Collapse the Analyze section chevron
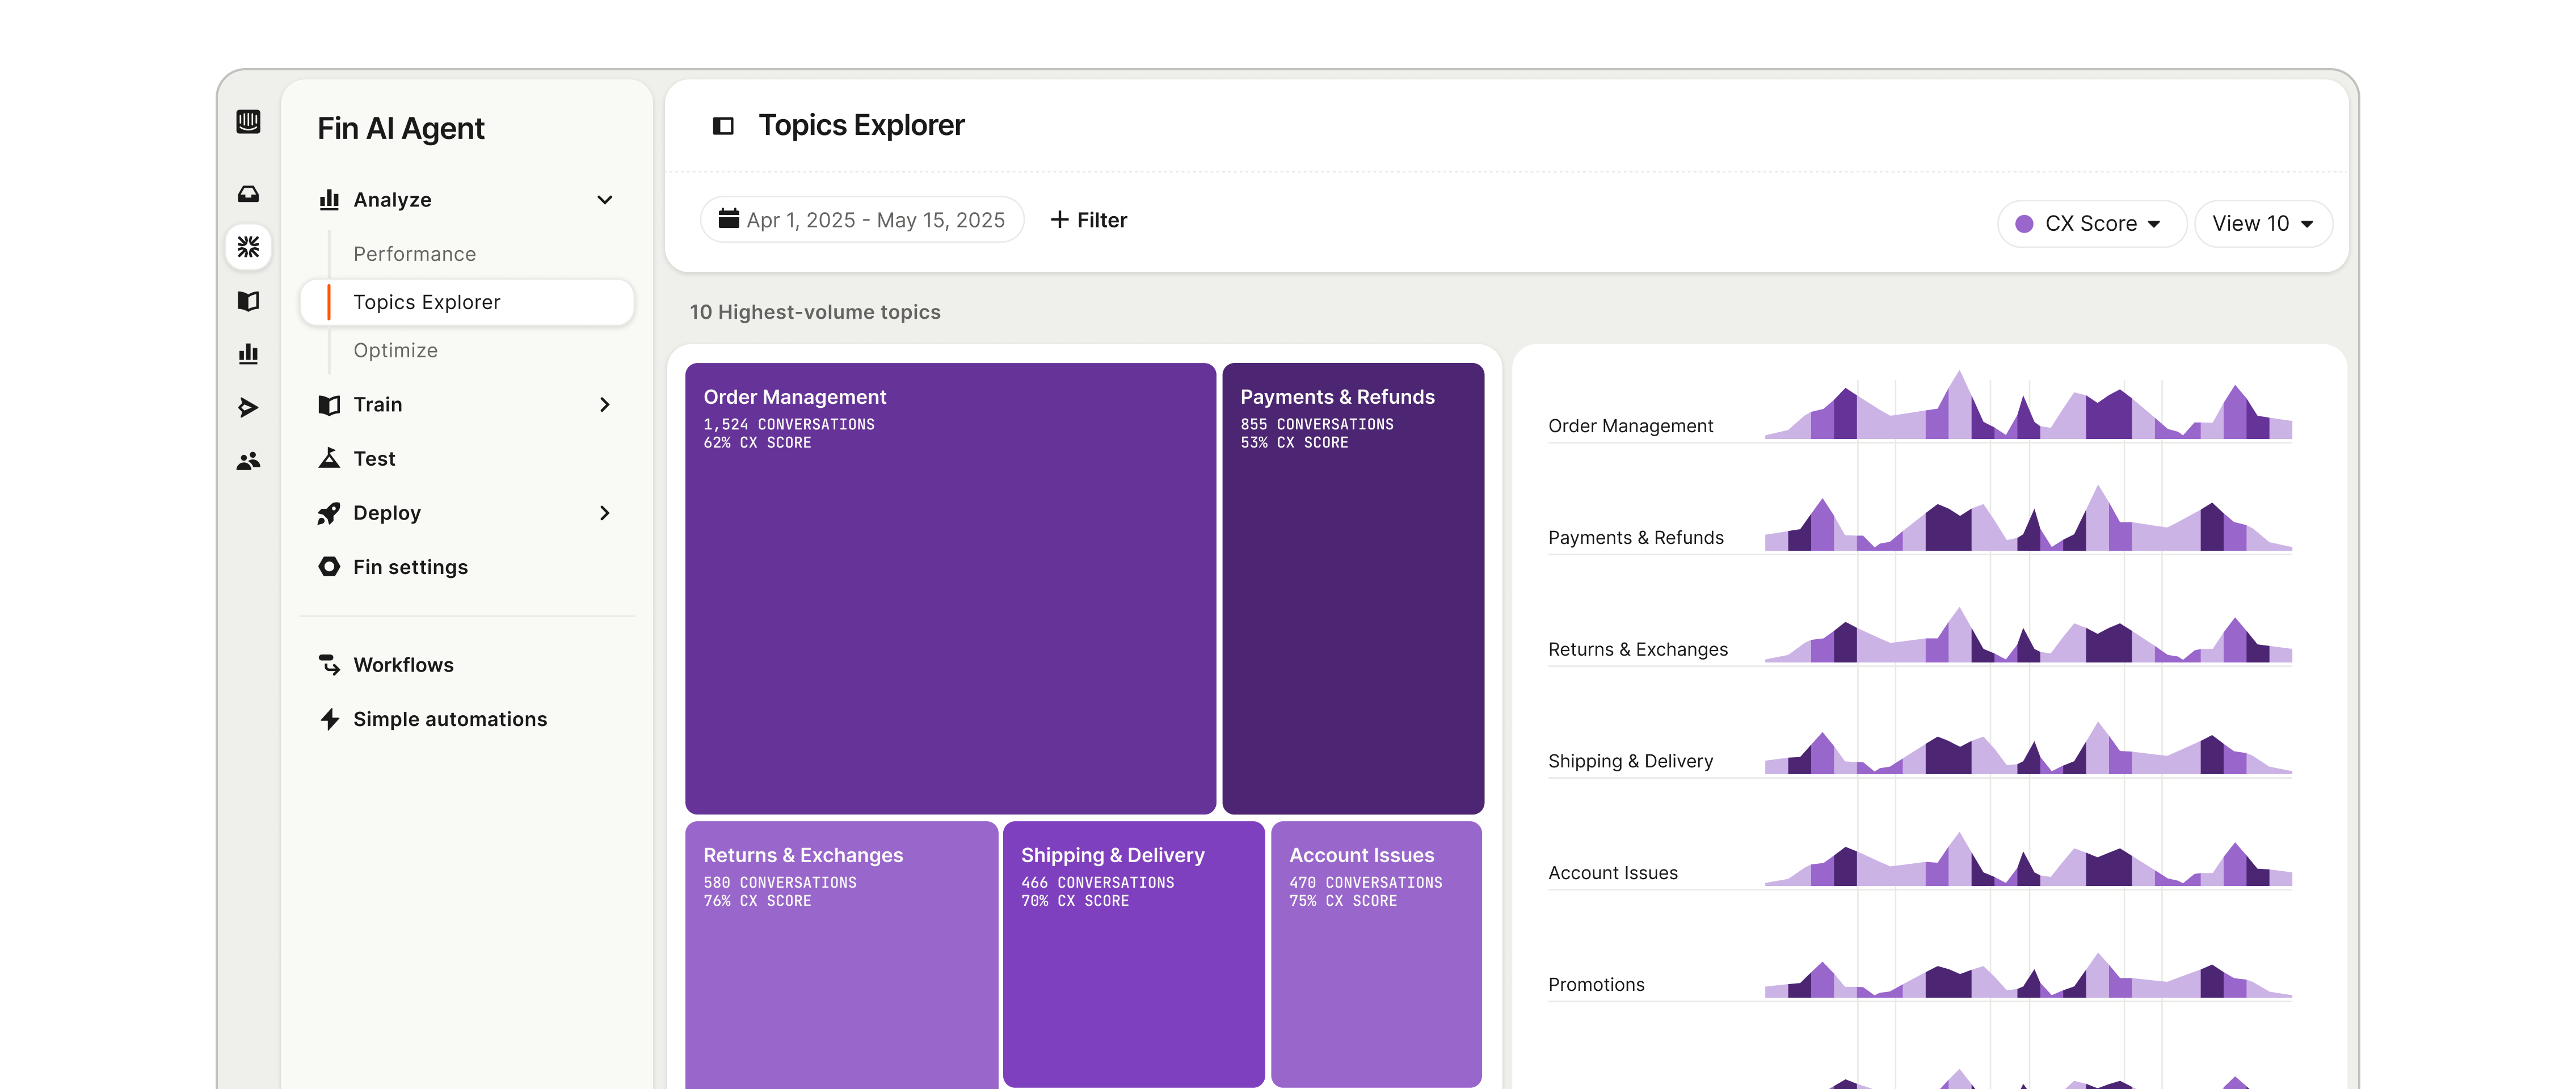 (x=604, y=200)
